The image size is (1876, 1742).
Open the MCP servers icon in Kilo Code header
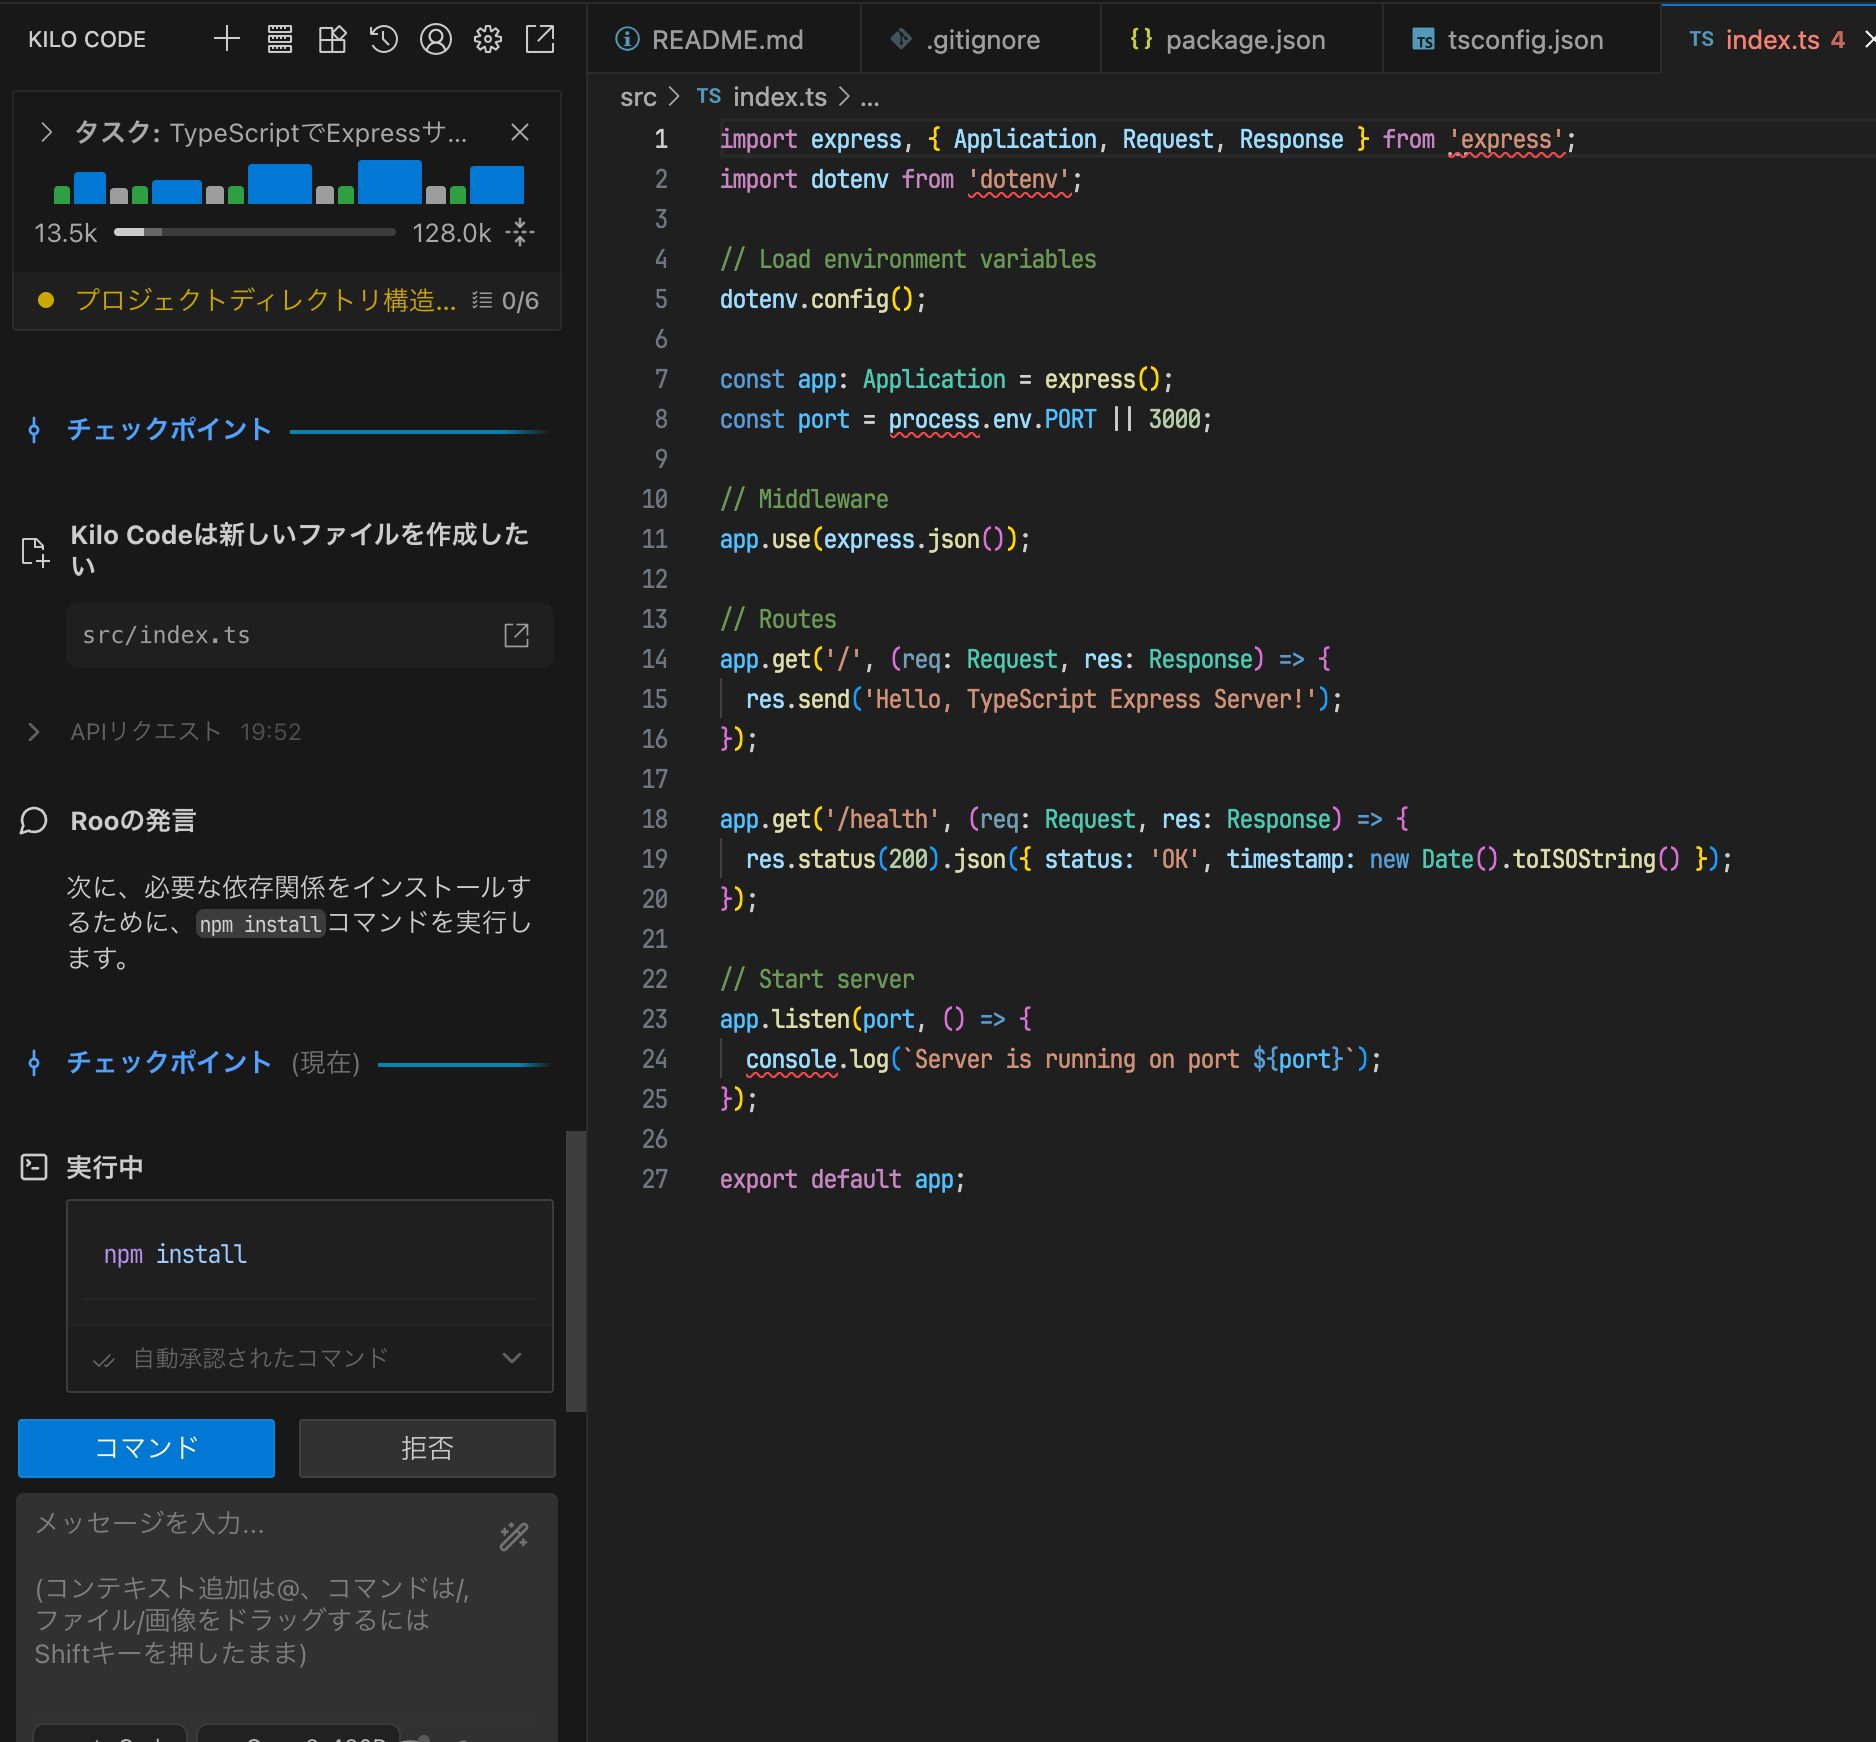[280, 39]
